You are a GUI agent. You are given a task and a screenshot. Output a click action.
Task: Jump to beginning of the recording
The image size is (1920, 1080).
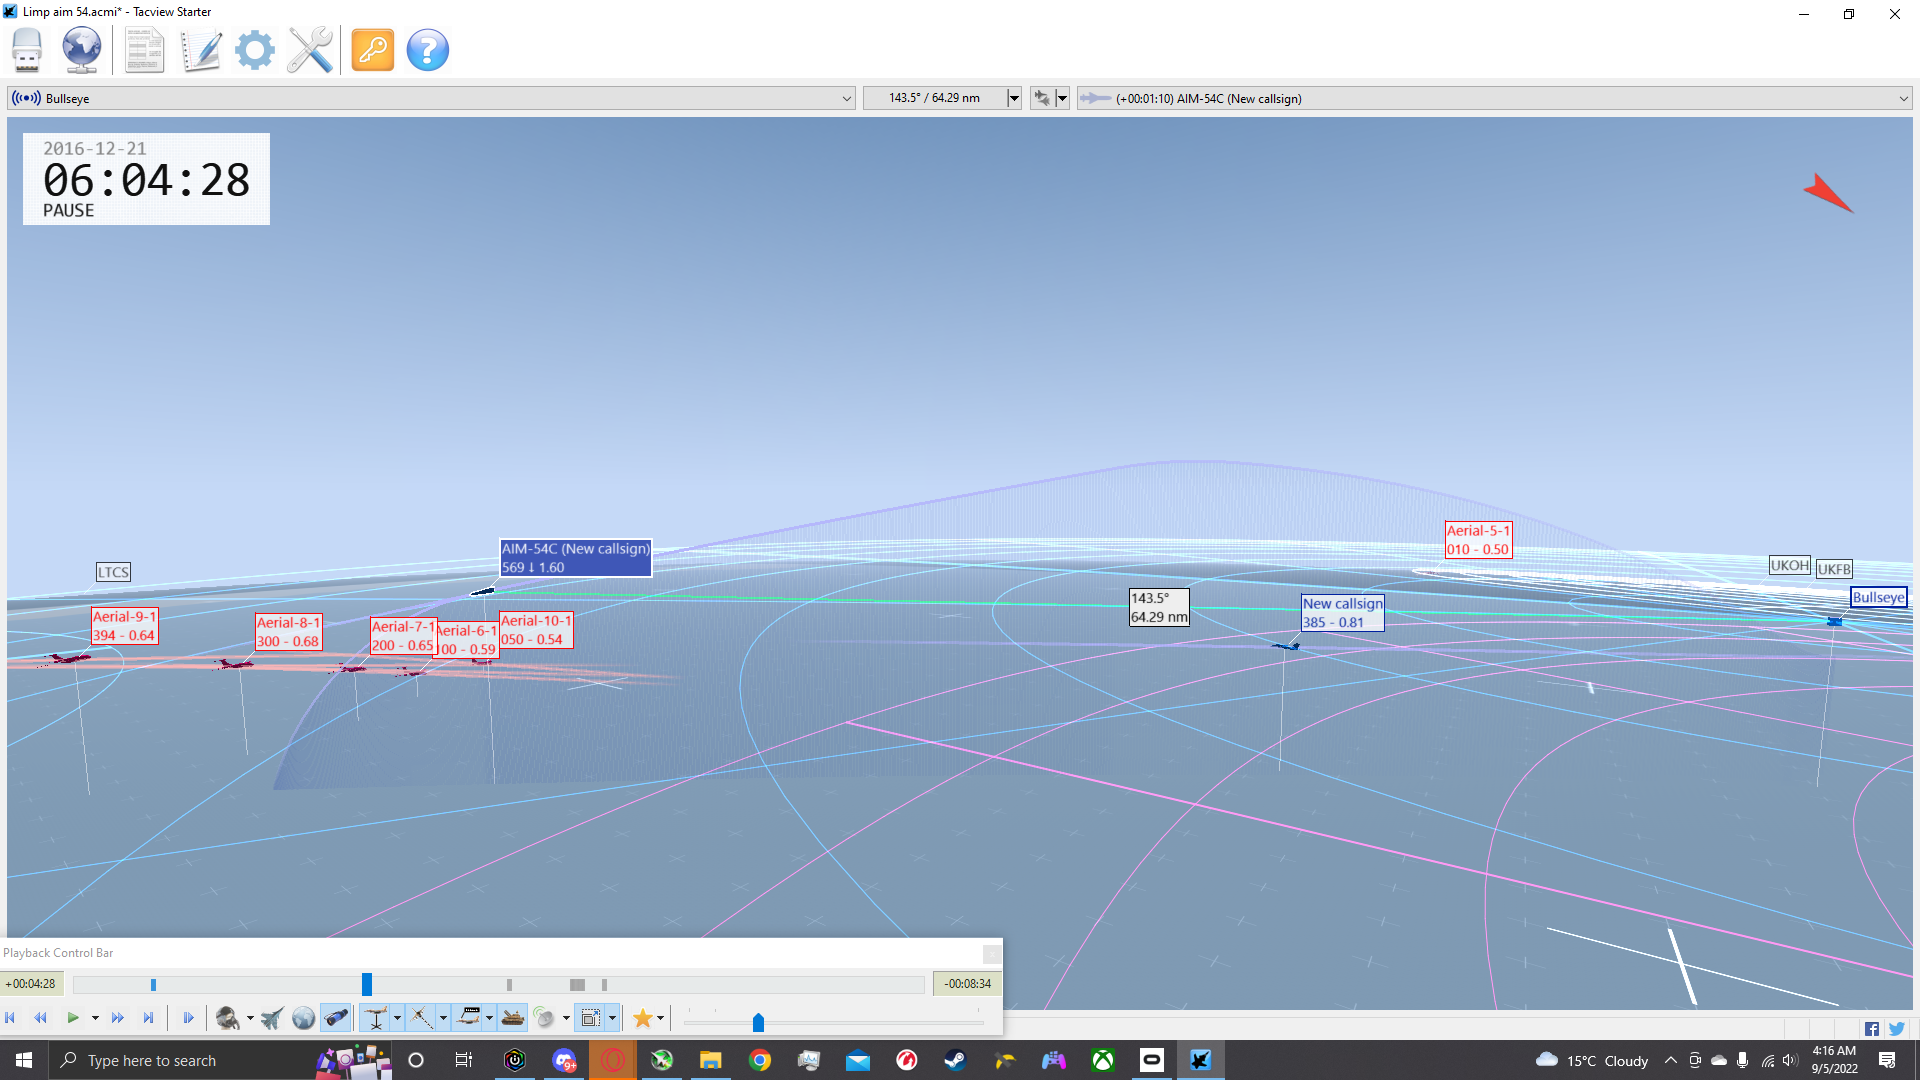pos(11,1018)
